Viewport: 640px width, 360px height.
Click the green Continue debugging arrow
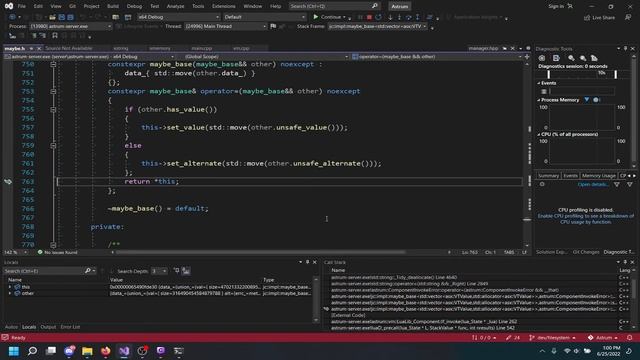316,17
